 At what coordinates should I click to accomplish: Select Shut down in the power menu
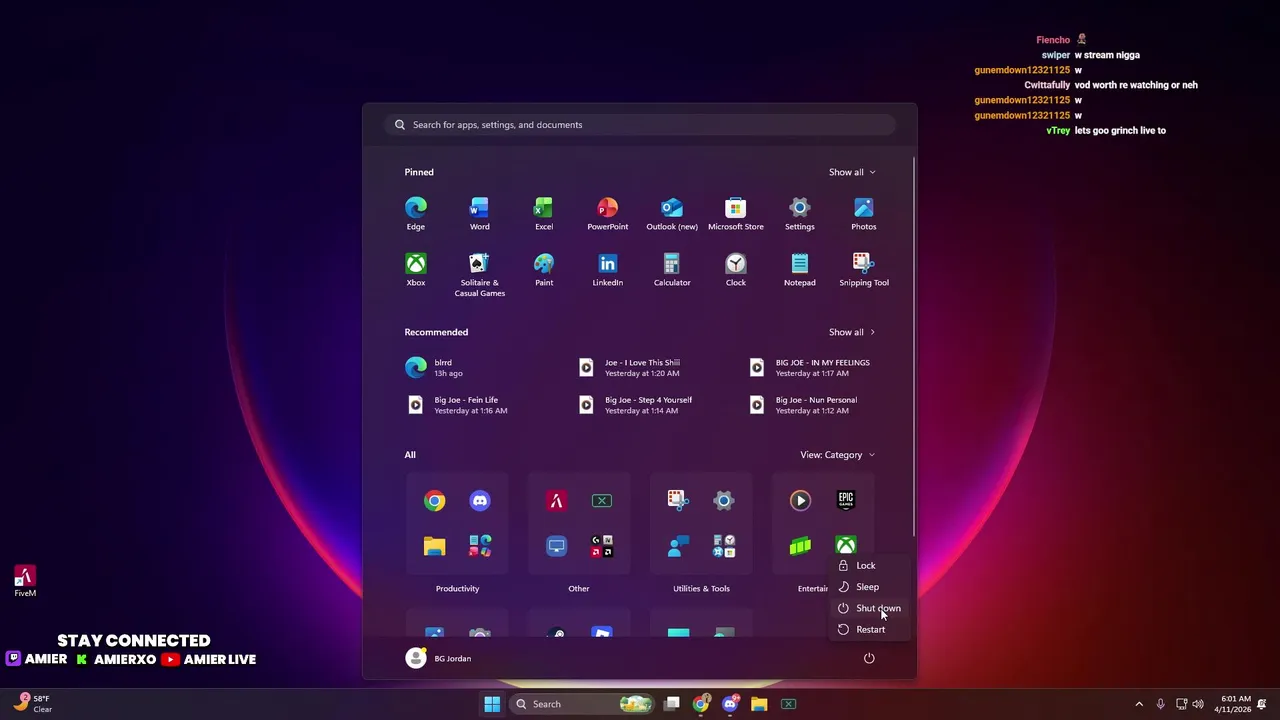[x=868, y=608]
